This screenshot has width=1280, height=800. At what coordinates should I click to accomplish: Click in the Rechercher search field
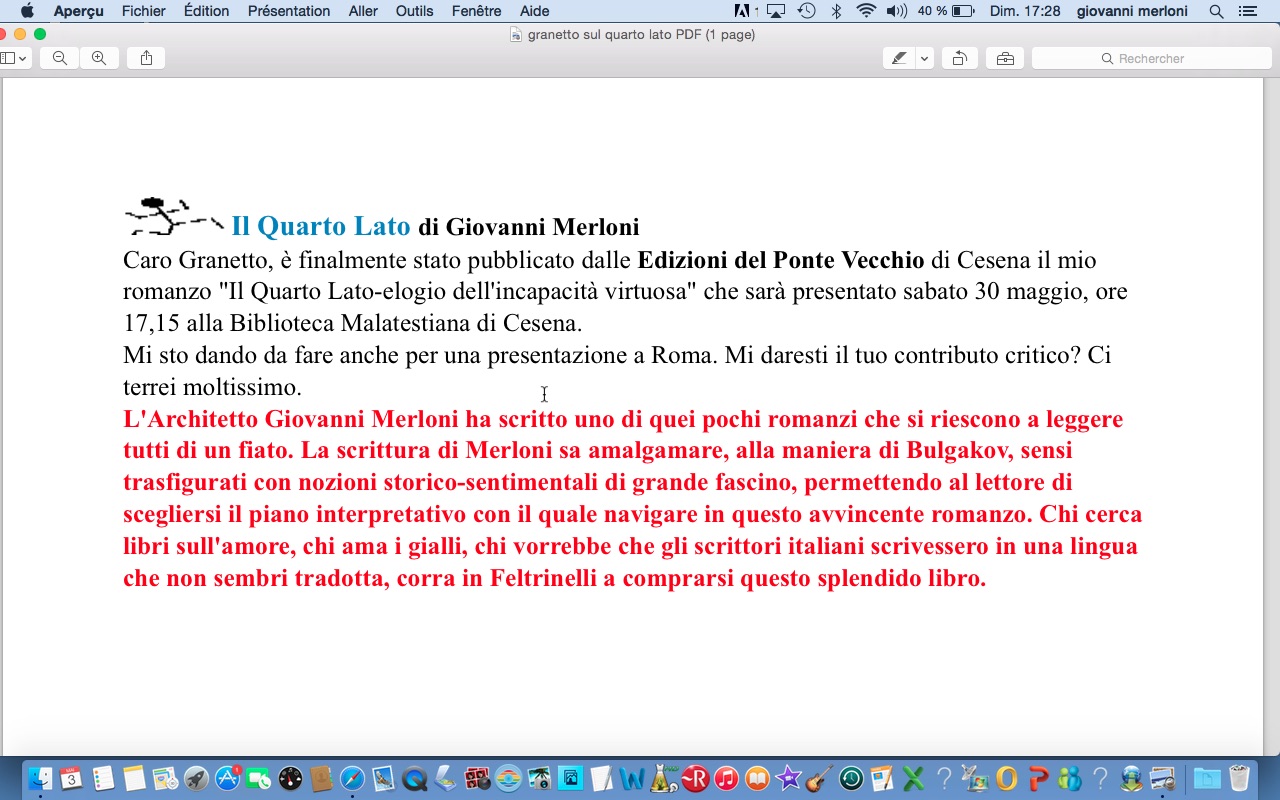[x=1150, y=58]
